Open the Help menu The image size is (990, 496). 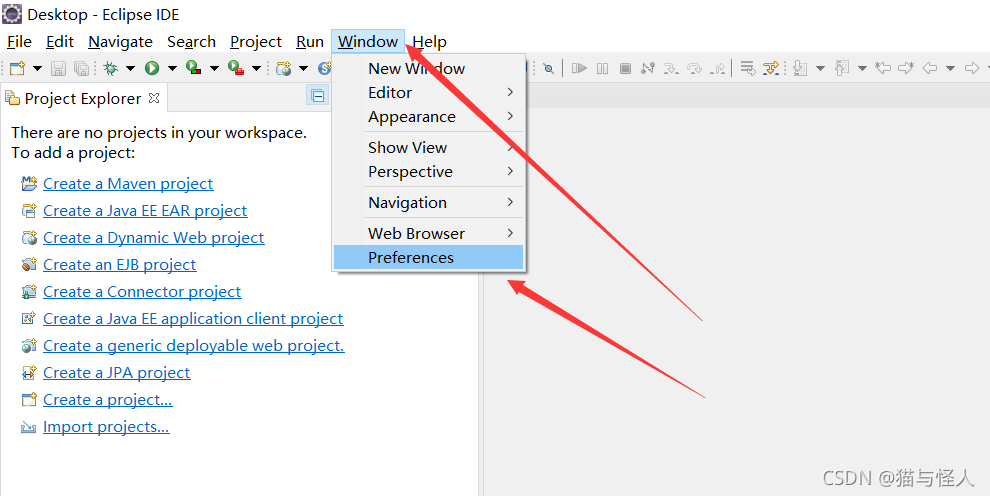429,42
